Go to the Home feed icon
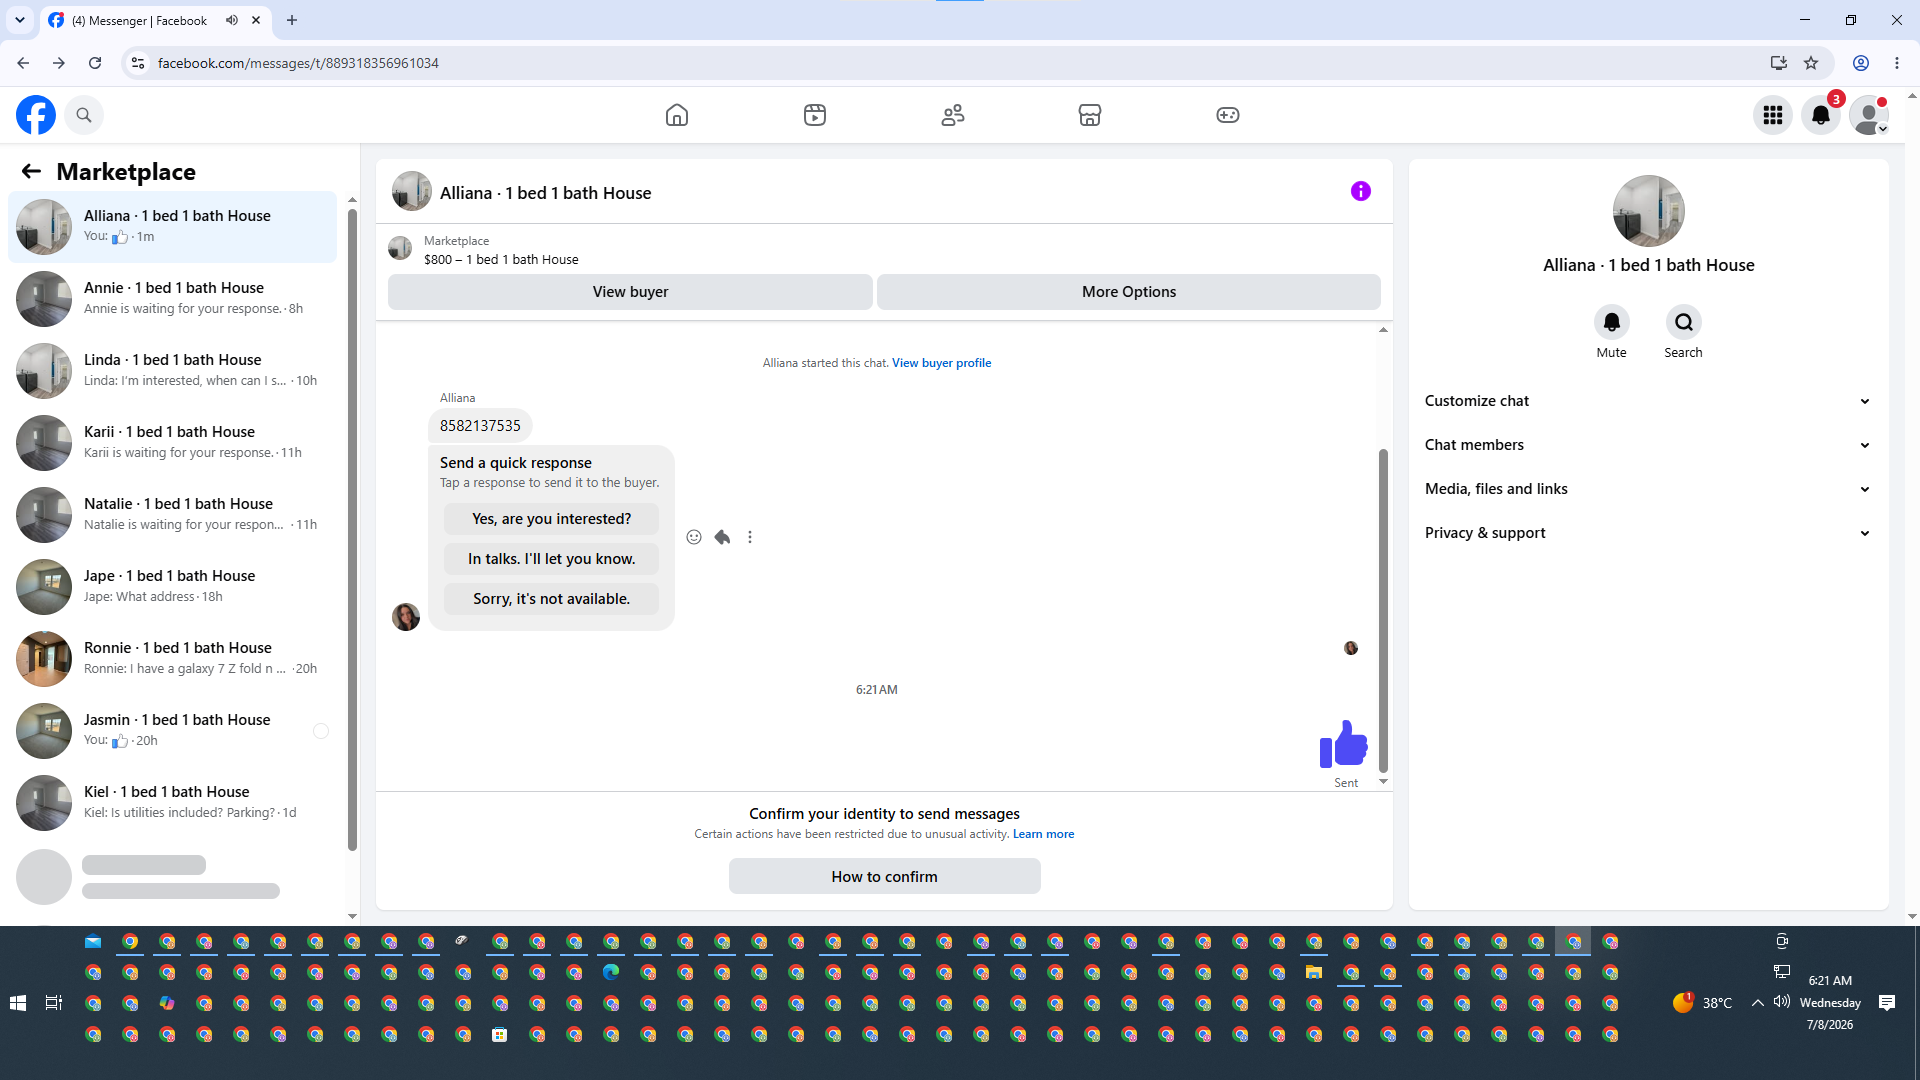The image size is (1920, 1080). [x=677, y=115]
